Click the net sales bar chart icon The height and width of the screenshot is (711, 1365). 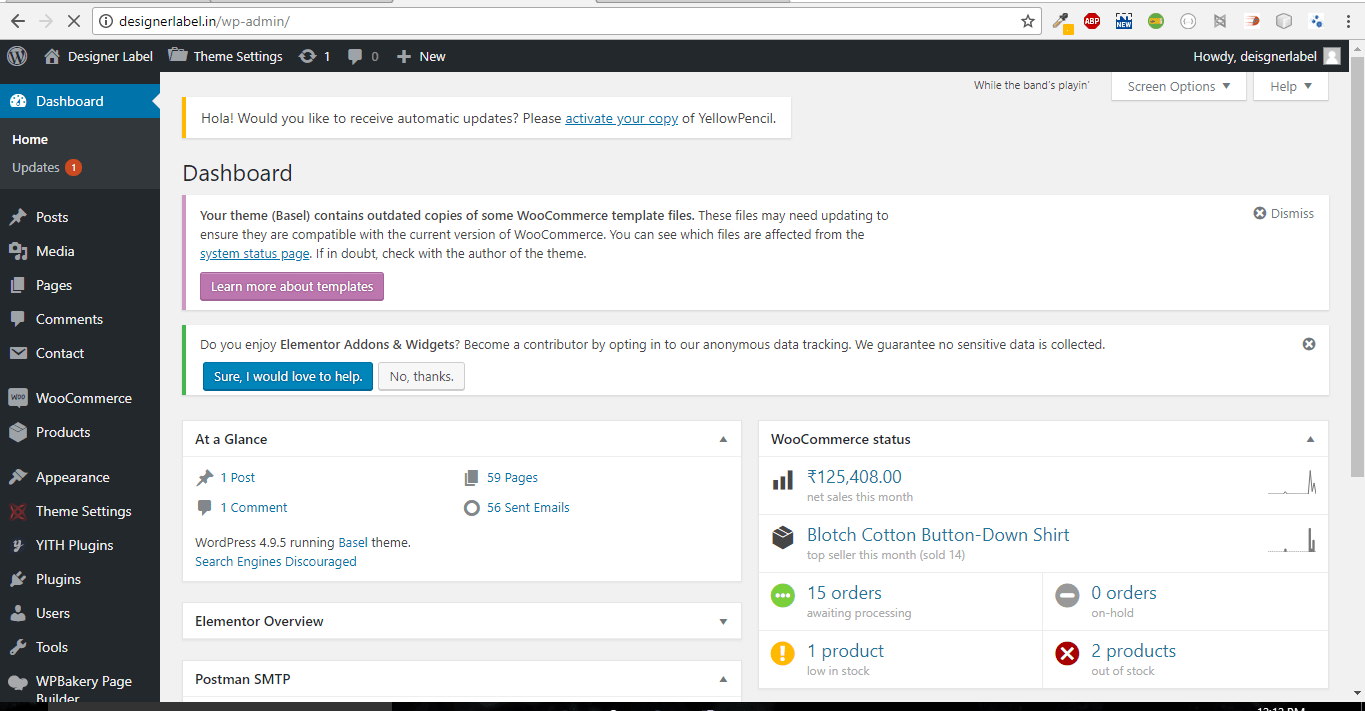tap(782, 481)
